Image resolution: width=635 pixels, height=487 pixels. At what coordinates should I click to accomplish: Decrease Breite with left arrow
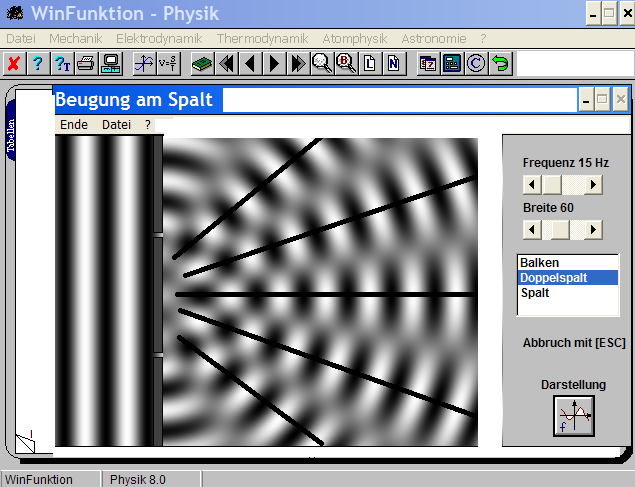click(532, 230)
